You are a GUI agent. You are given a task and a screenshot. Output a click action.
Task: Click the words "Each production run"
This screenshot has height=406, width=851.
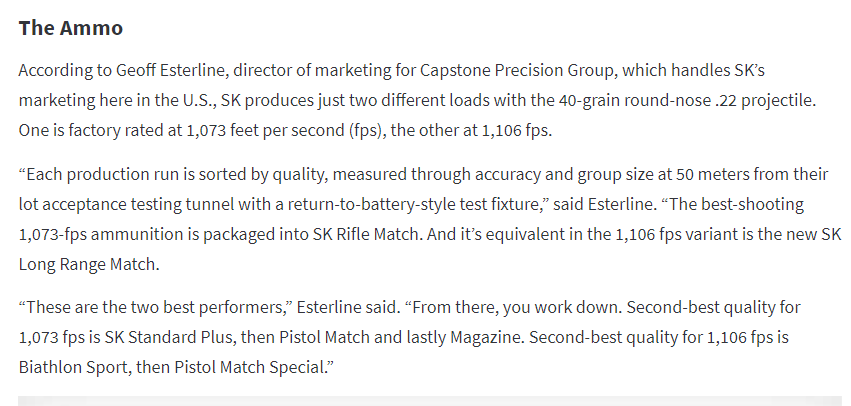click(x=97, y=174)
